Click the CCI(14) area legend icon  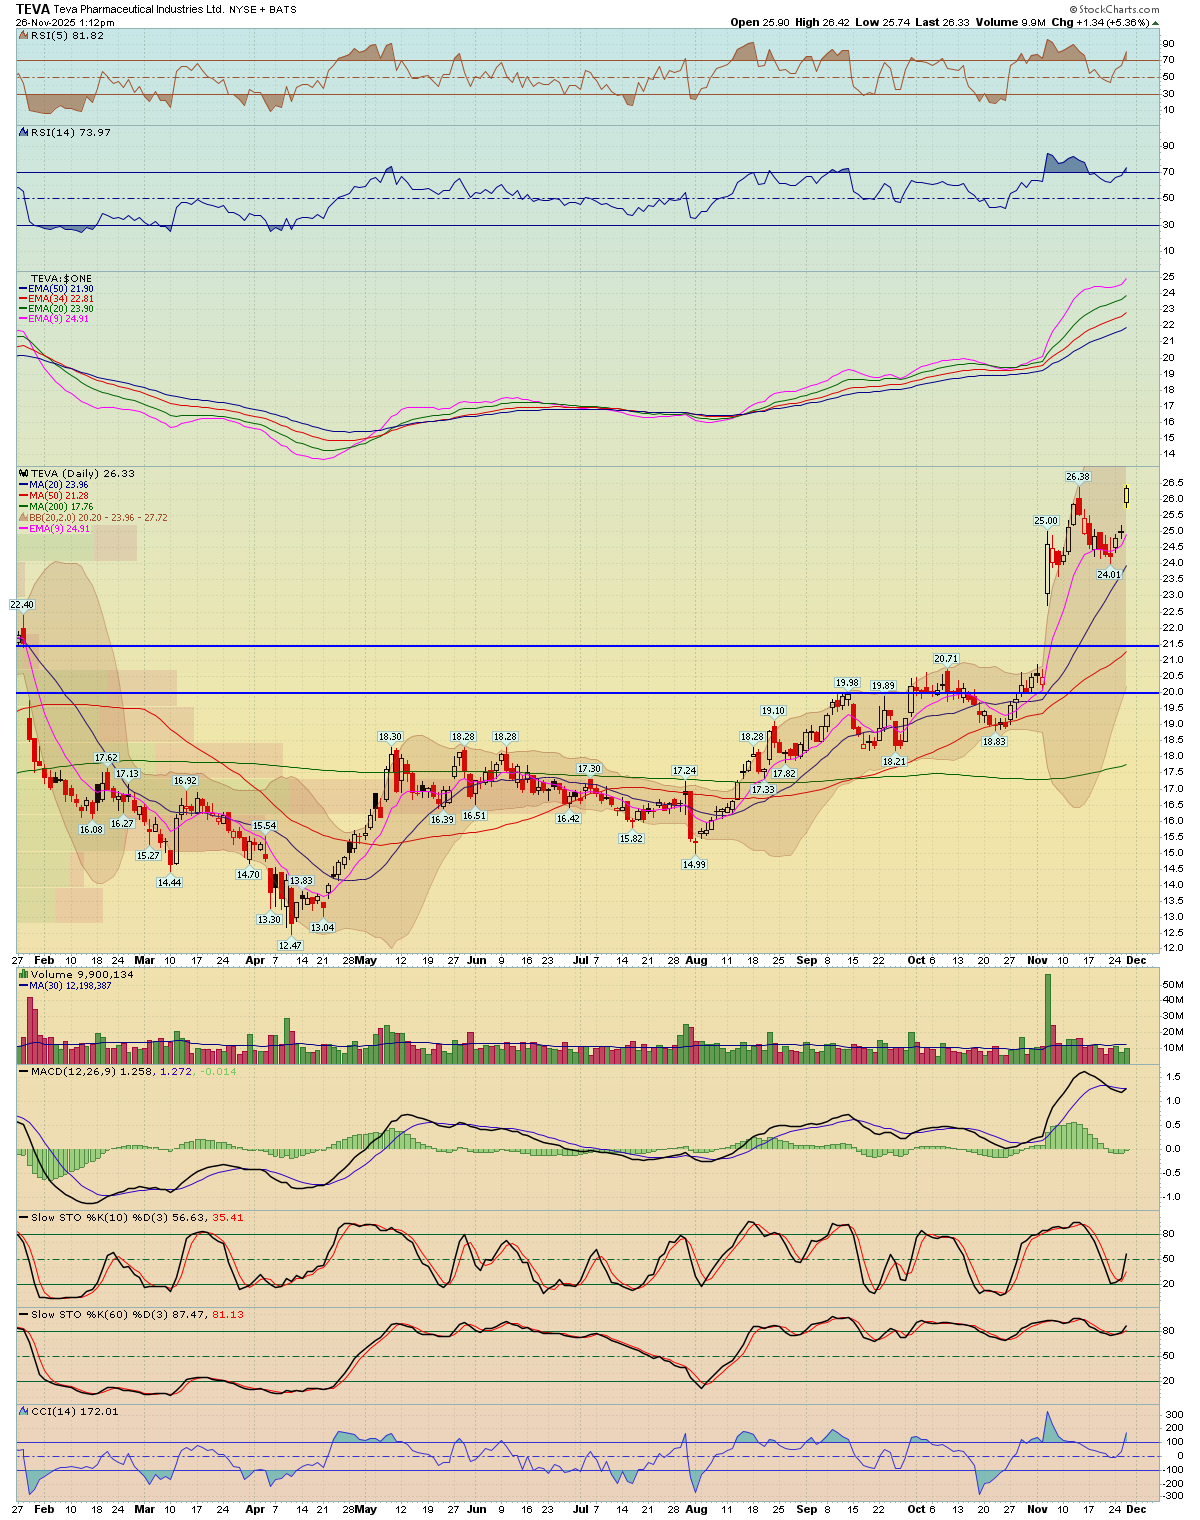[24, 1411]
